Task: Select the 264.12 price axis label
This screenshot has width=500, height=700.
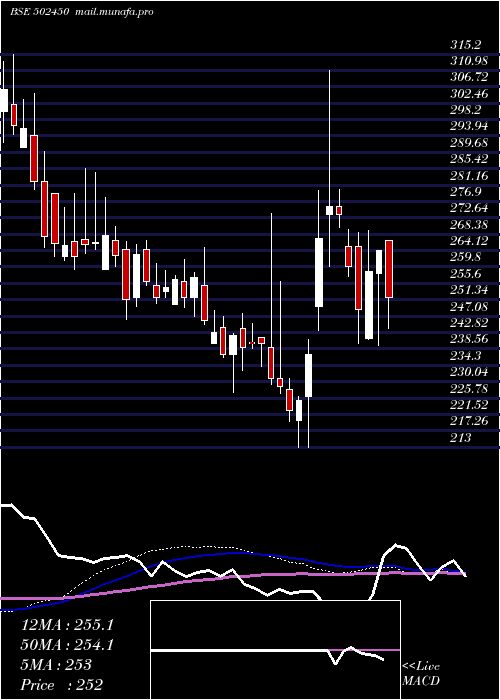Action: tap(469, 241)
